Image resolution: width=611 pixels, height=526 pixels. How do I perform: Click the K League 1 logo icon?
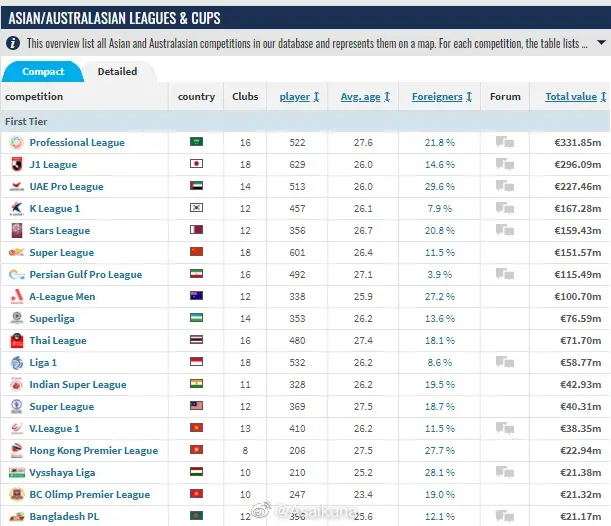click(16, 208)
